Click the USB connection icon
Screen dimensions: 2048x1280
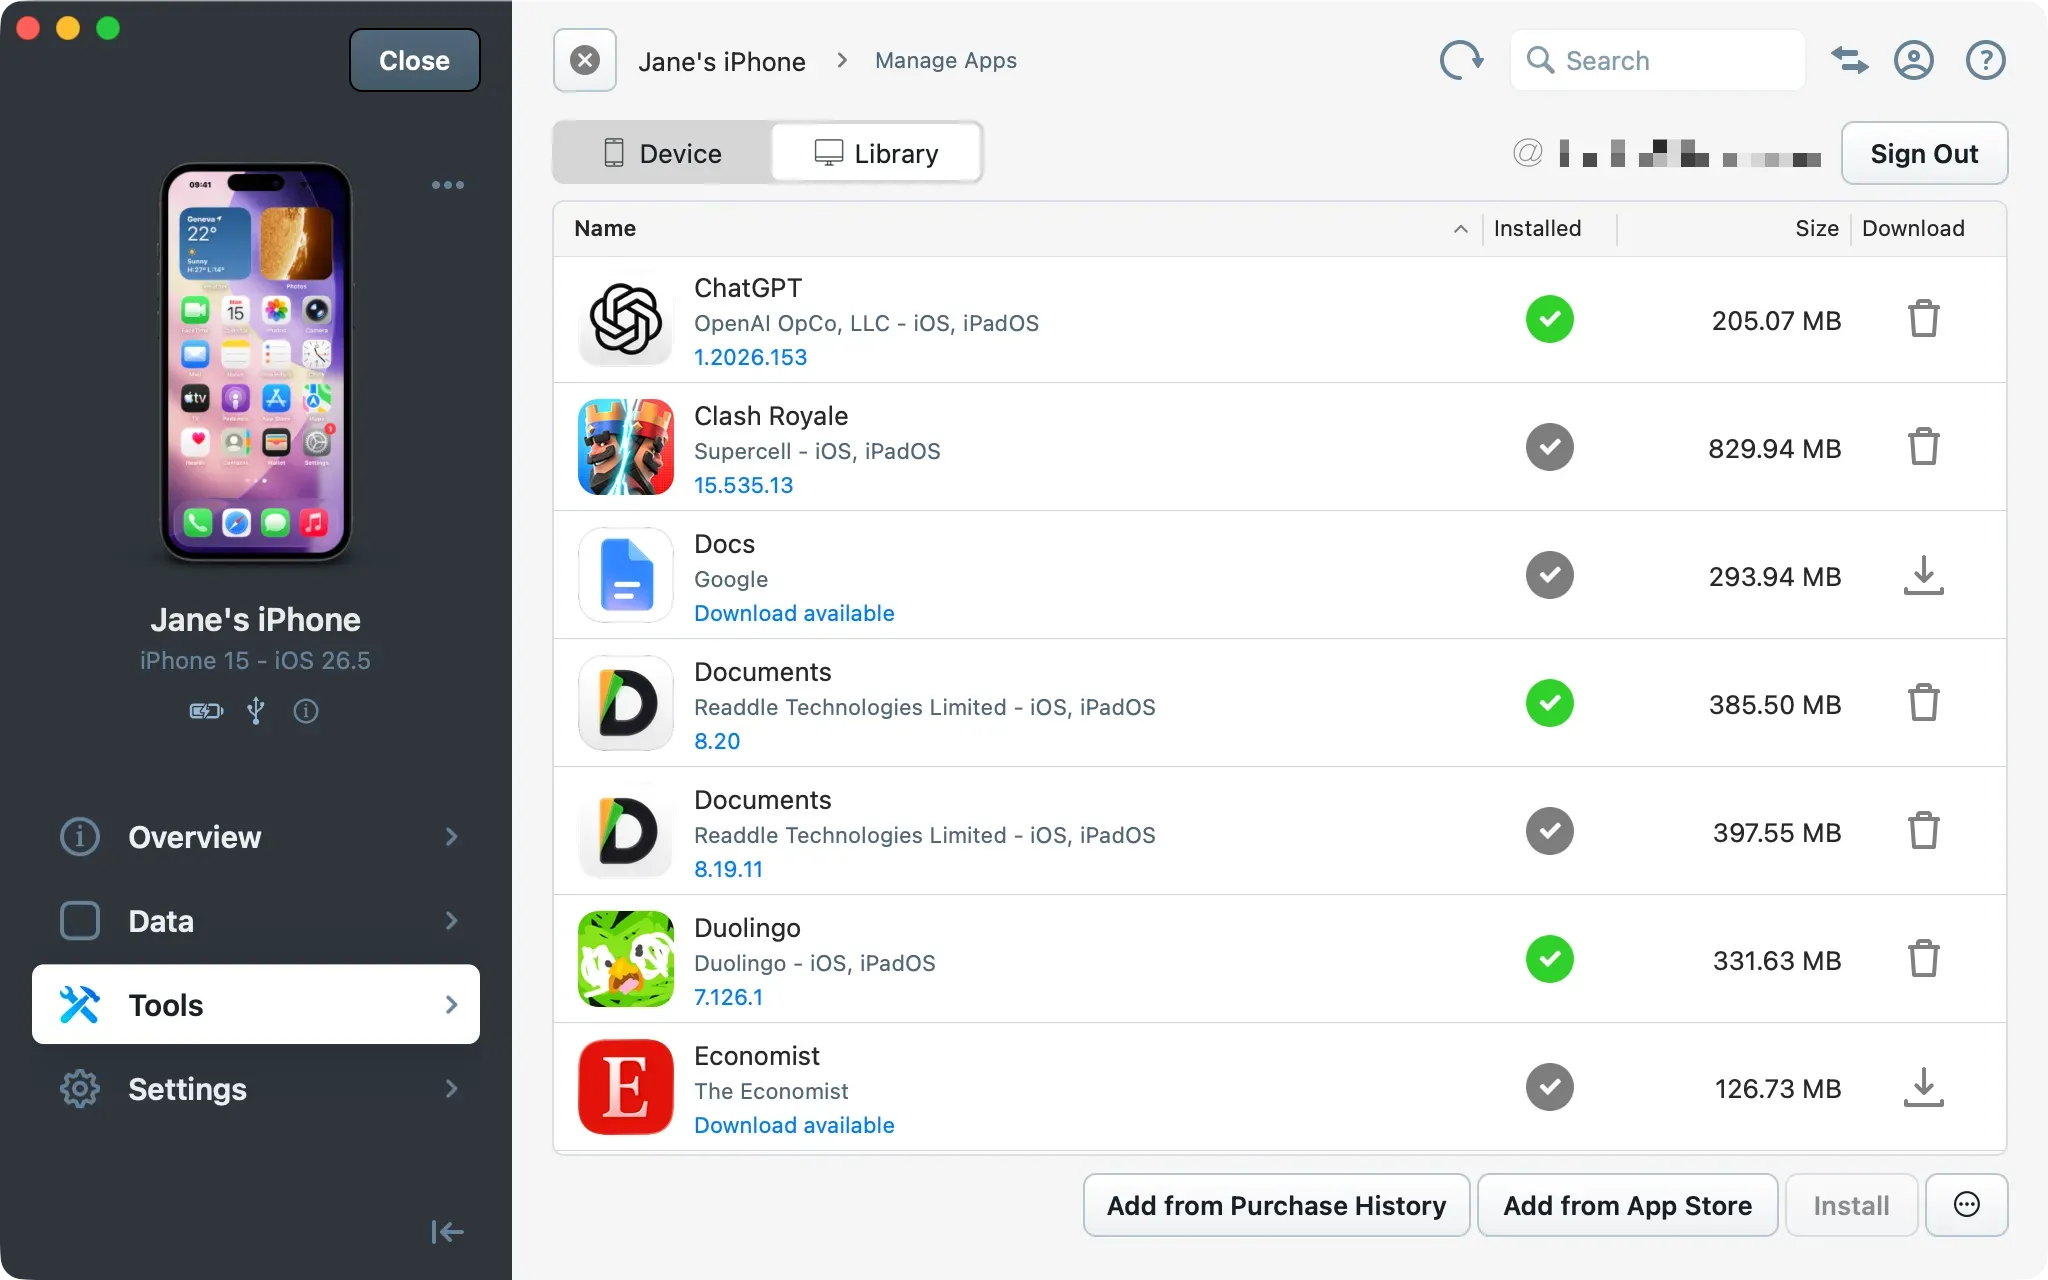tap(256, 711)
